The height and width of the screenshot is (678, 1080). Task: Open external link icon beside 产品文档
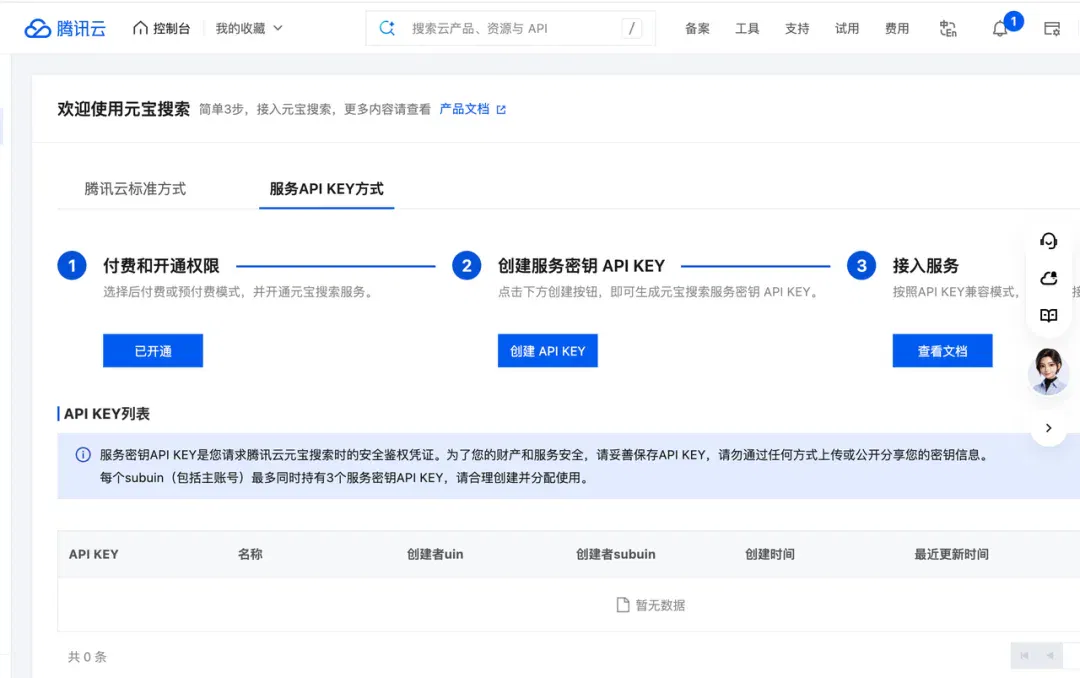tap(501, 110)
